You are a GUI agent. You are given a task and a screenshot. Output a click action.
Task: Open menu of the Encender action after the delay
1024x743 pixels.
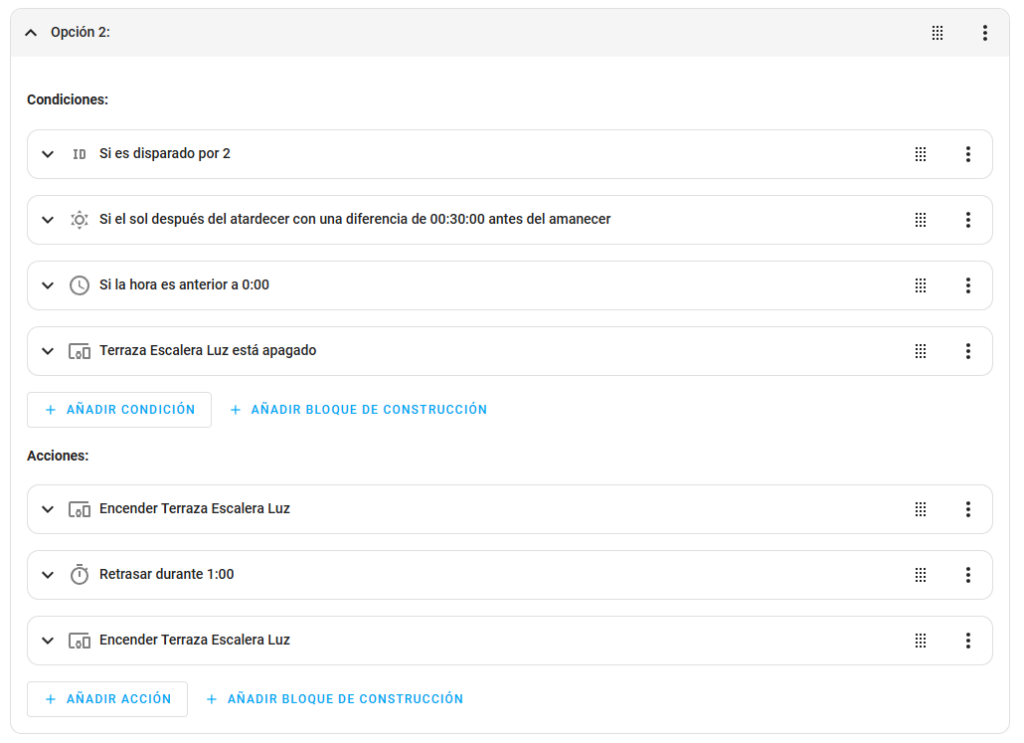968,640
